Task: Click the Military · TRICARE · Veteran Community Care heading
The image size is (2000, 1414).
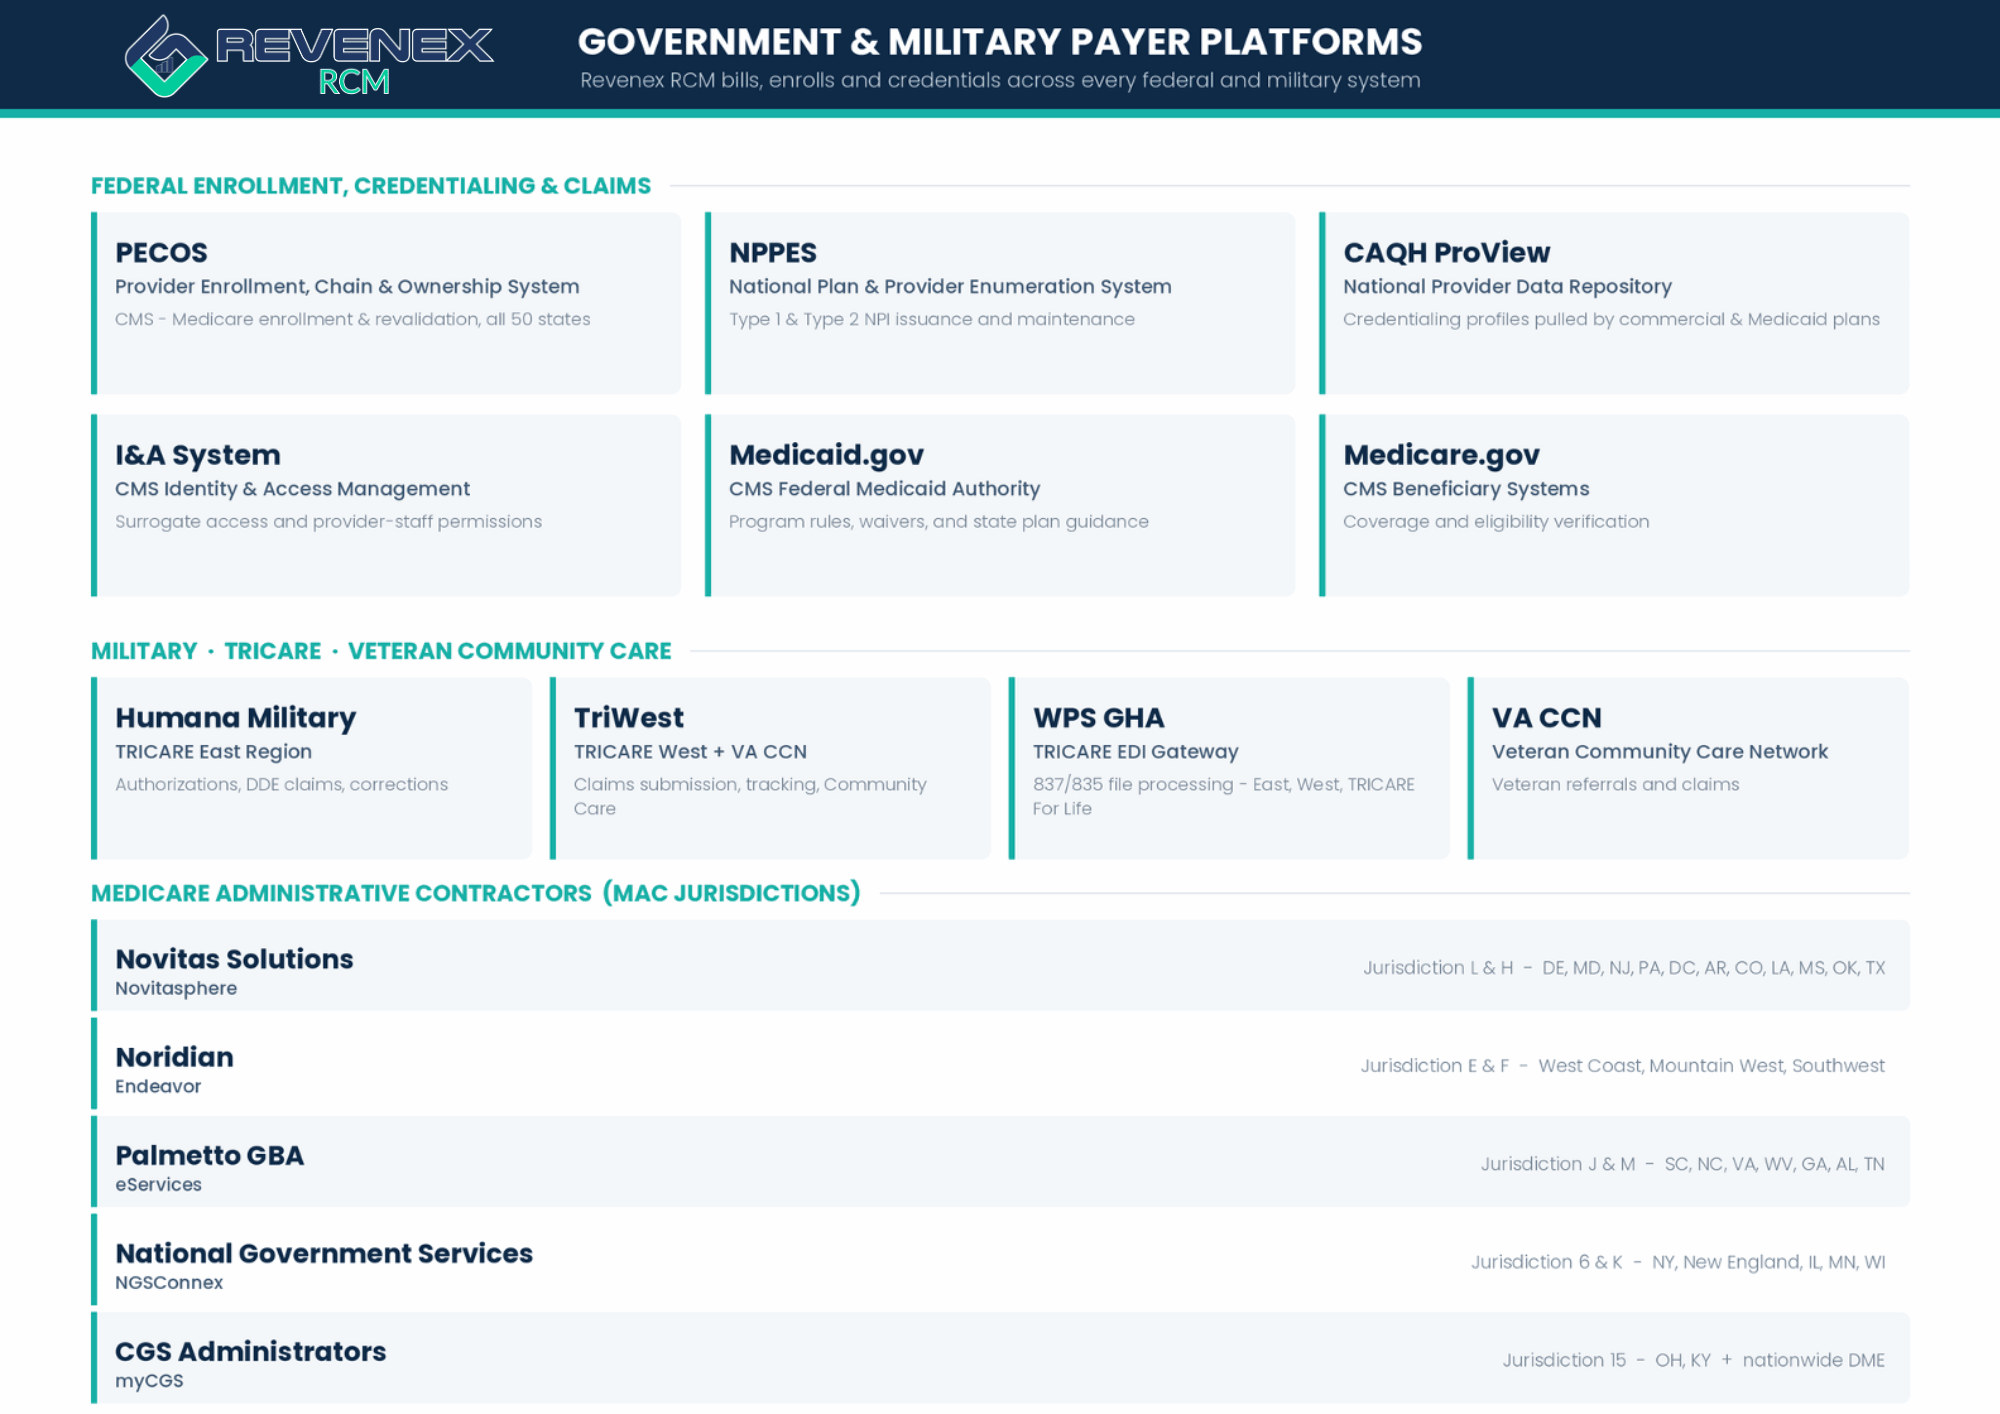Action: pyautogui.click(x=381, y=651)
